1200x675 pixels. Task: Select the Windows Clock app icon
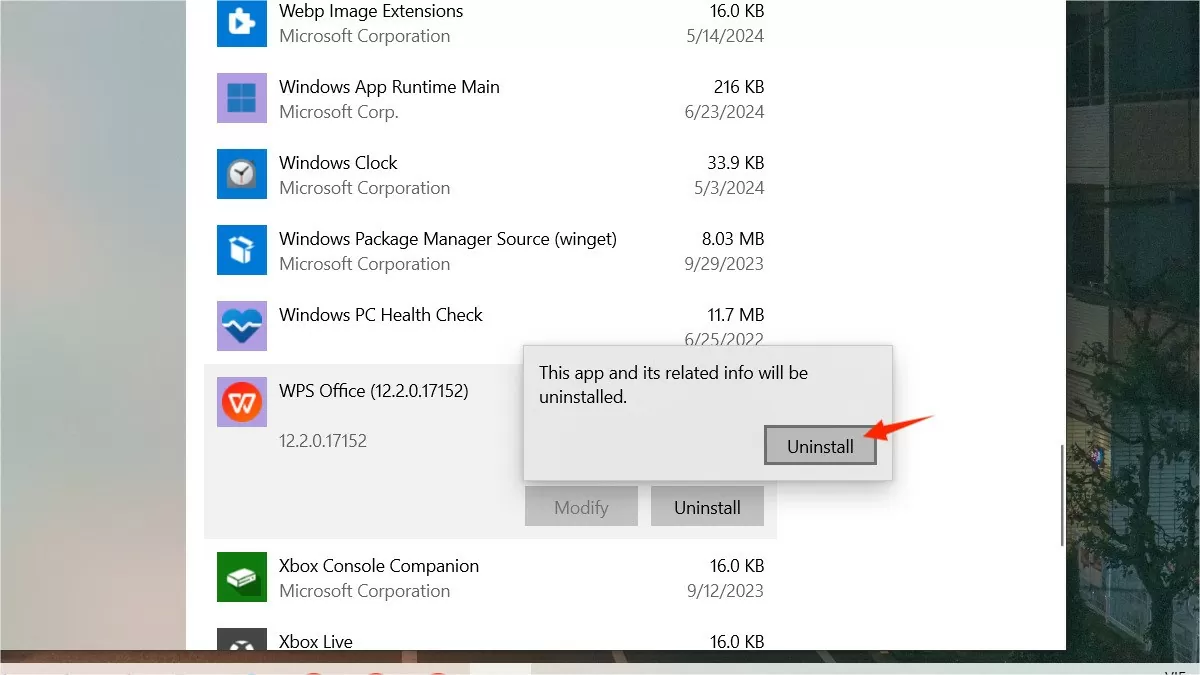tap(241, 174)
